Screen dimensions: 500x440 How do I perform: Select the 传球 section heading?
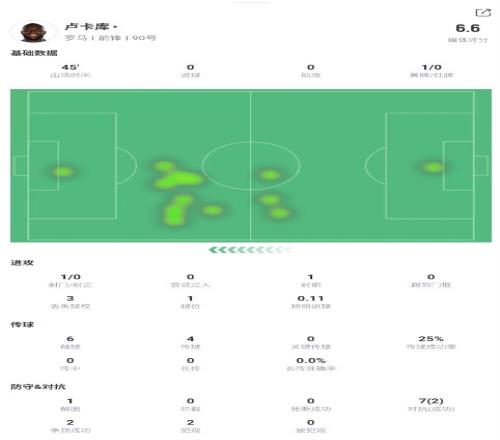pos(22,325)
